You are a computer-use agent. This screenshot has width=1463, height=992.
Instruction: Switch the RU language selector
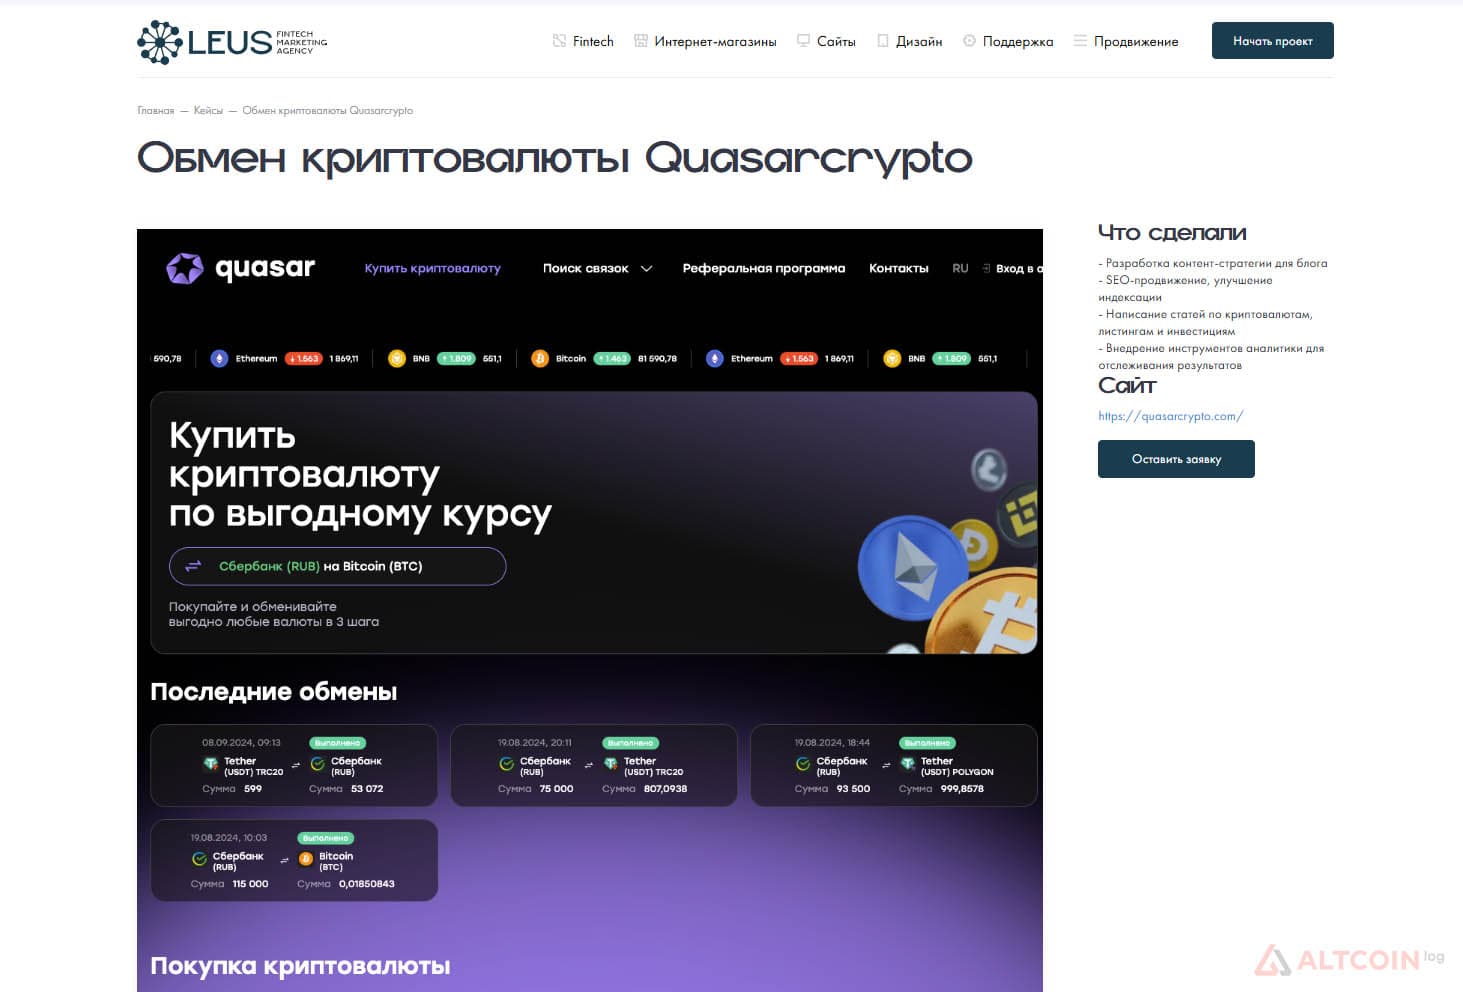(x=960, y=268)
